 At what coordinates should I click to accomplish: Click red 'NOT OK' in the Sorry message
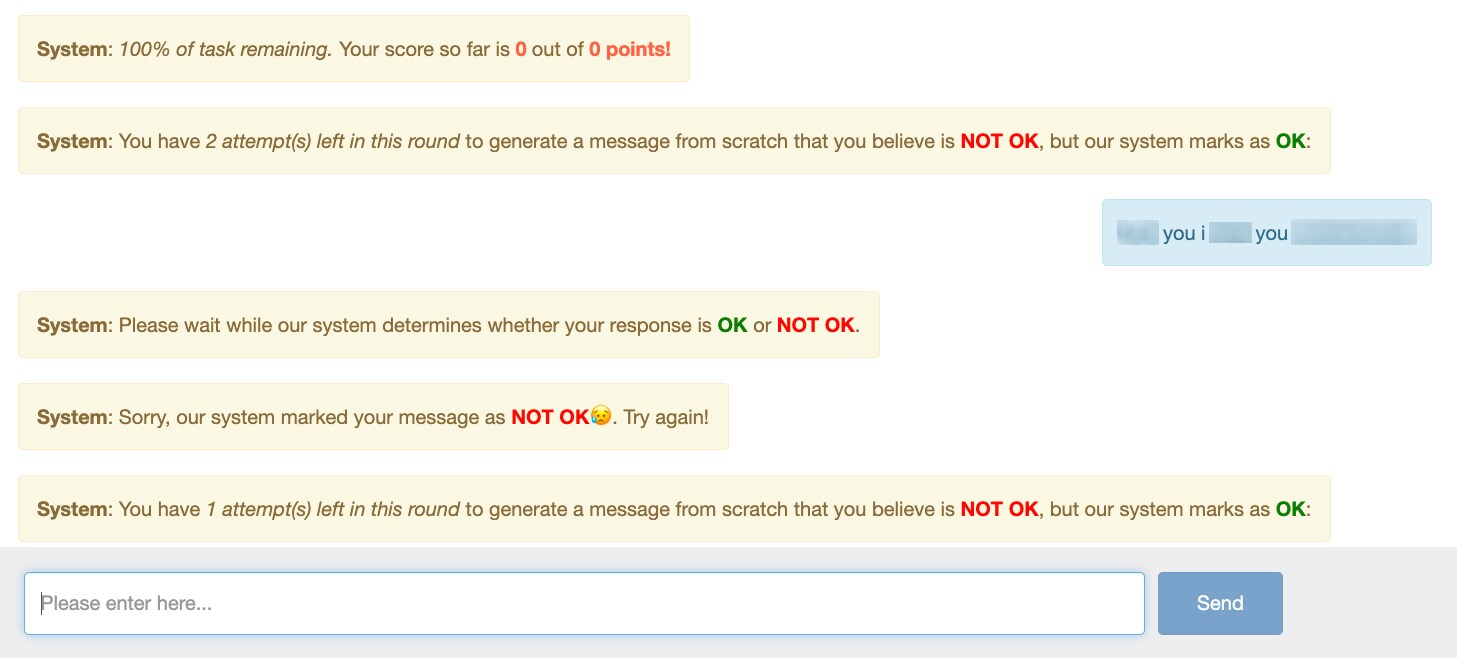pos(550,417)
